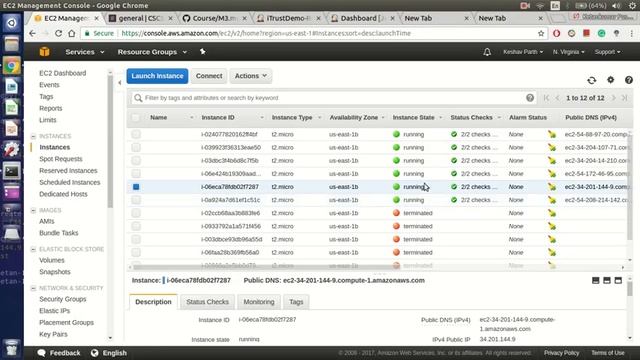This screenshot has height=360, width=640.
Task: Refresh the instances list
Action: pos(591,80)
